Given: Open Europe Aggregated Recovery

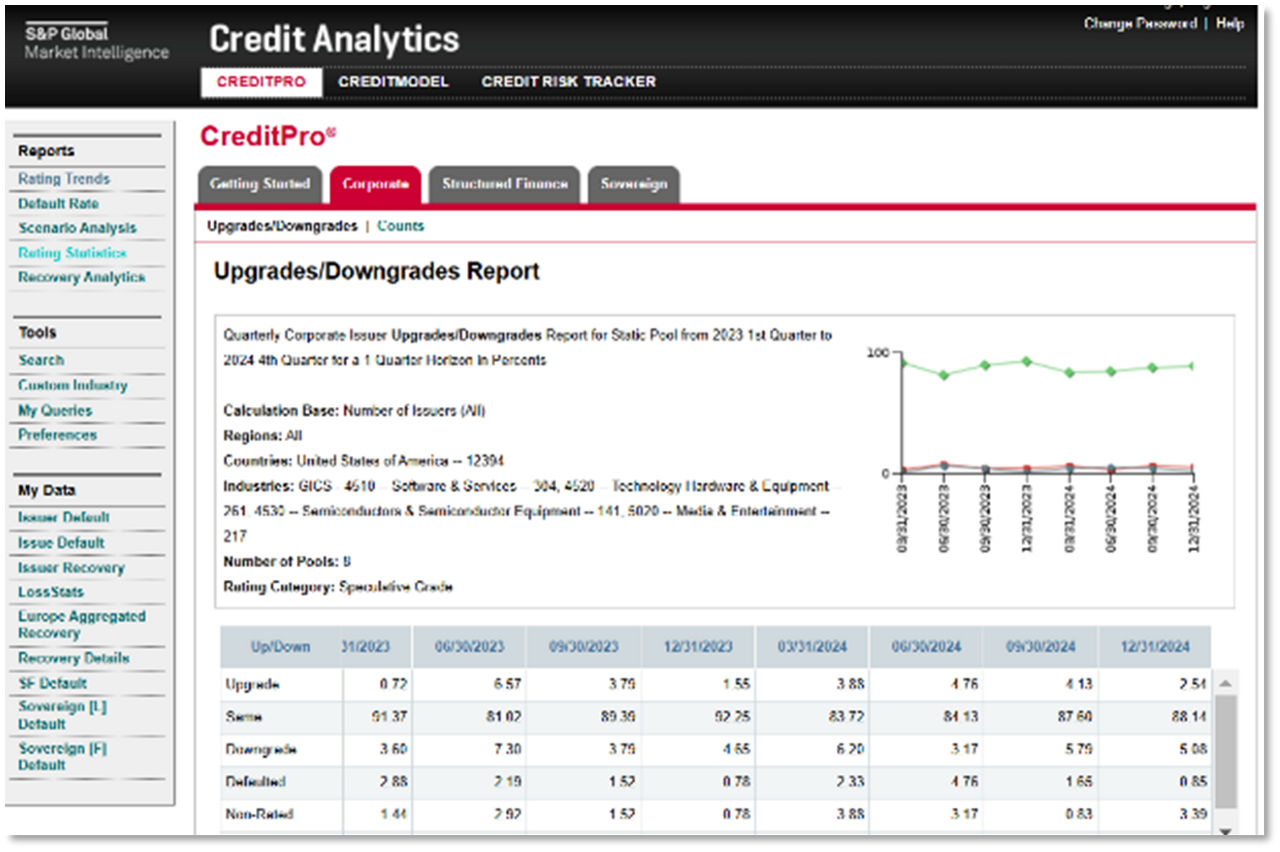Looking at the screenshot, I should [x=82, y=625].
